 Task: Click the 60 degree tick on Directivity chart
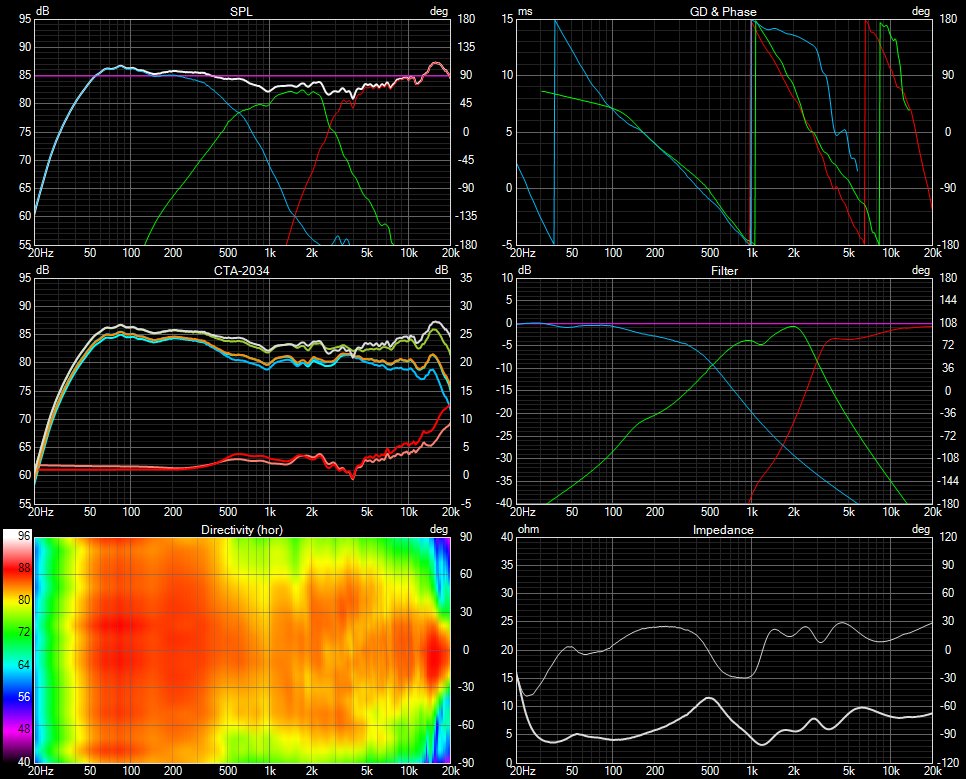[x=466, y=574]
